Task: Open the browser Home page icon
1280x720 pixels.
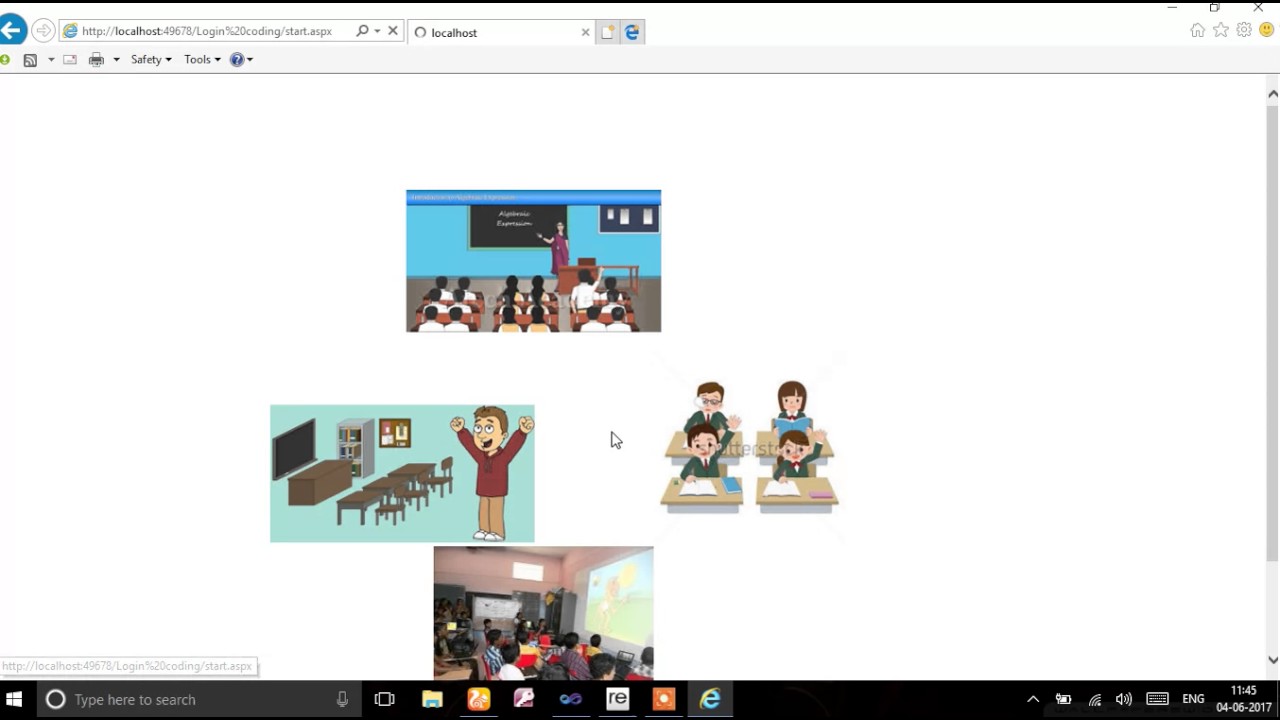Action: point(1197,30)
